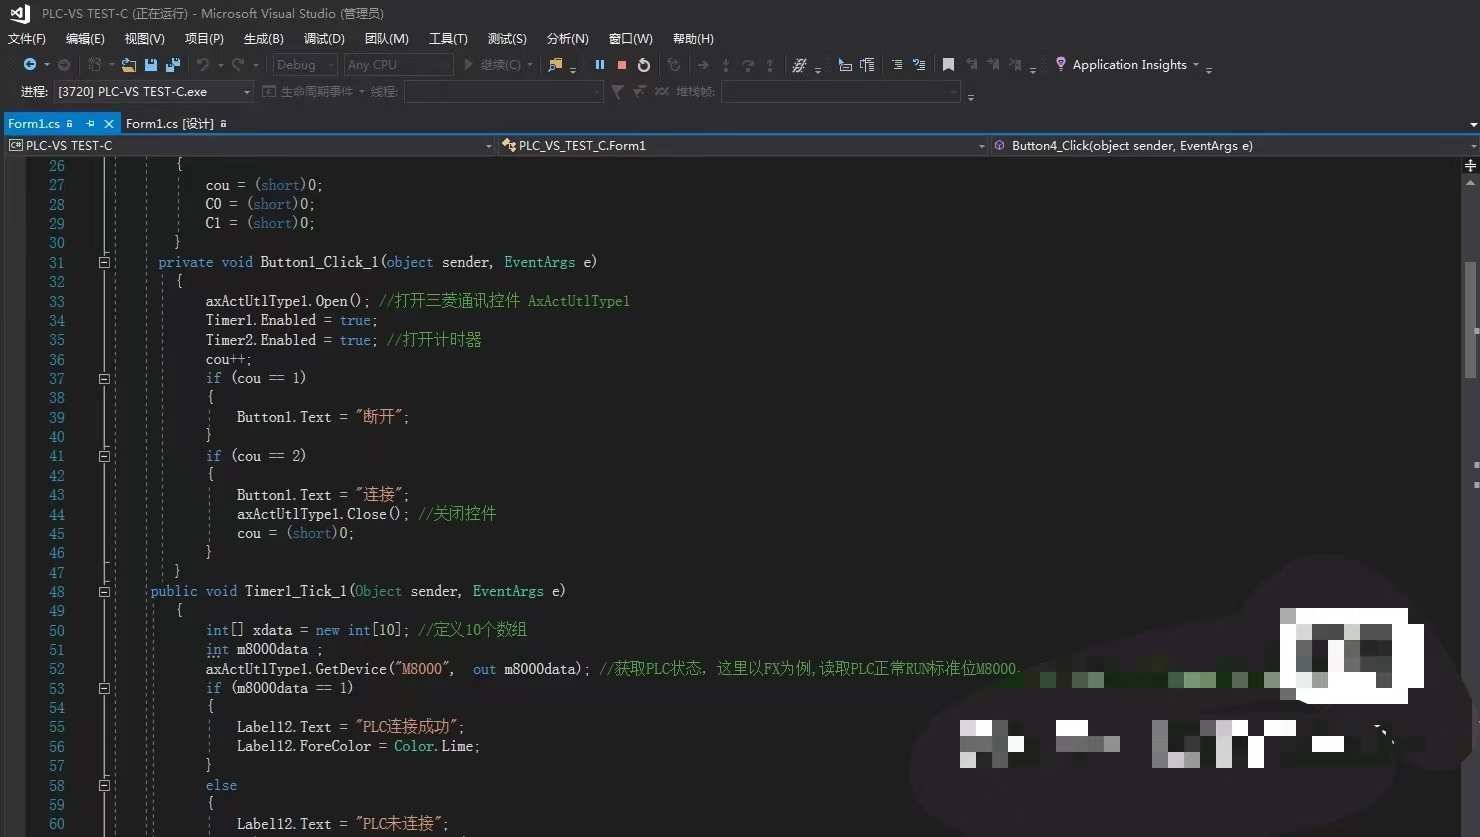Open file using the folder toolbar icon
The height and width of the screenshot is (837, 1480).
pos(129,65)
